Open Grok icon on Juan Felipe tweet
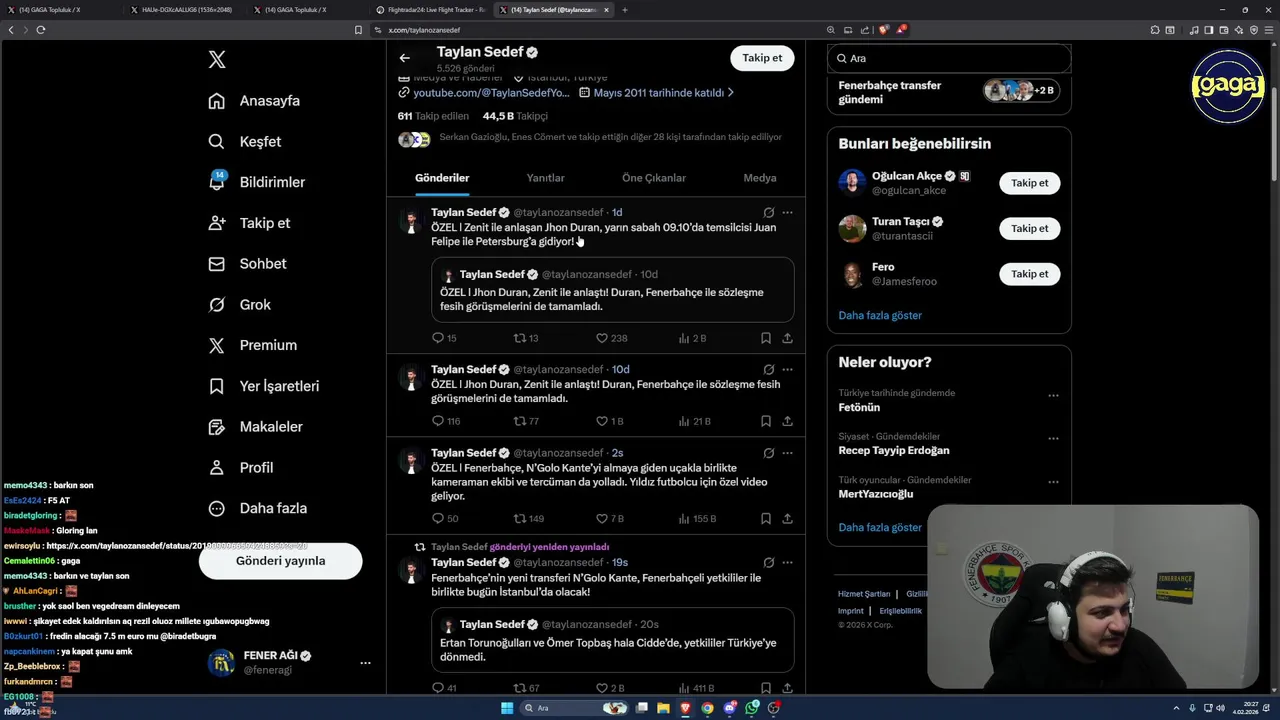The image size is (1280, 720). (768, 212)
